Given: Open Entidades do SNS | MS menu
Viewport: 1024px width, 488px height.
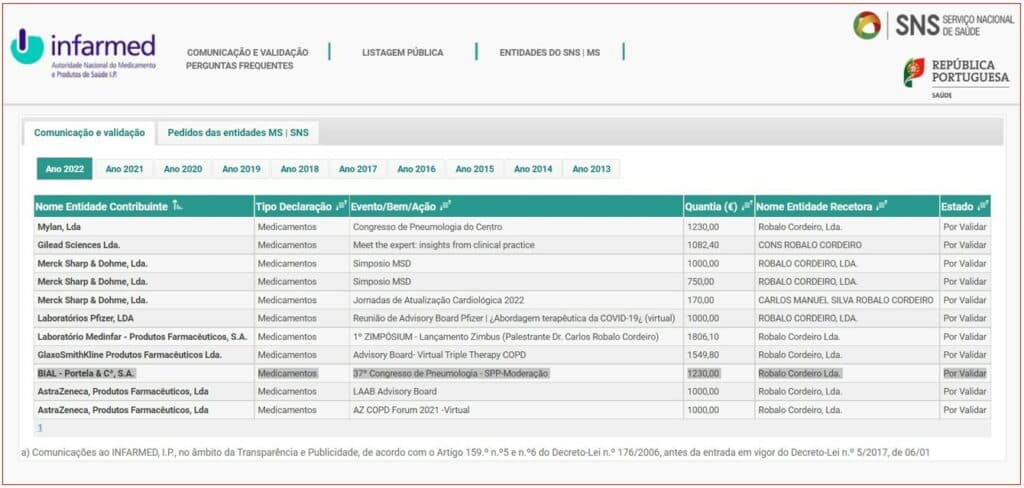Looking at the screenshot, I should (550, 52).
